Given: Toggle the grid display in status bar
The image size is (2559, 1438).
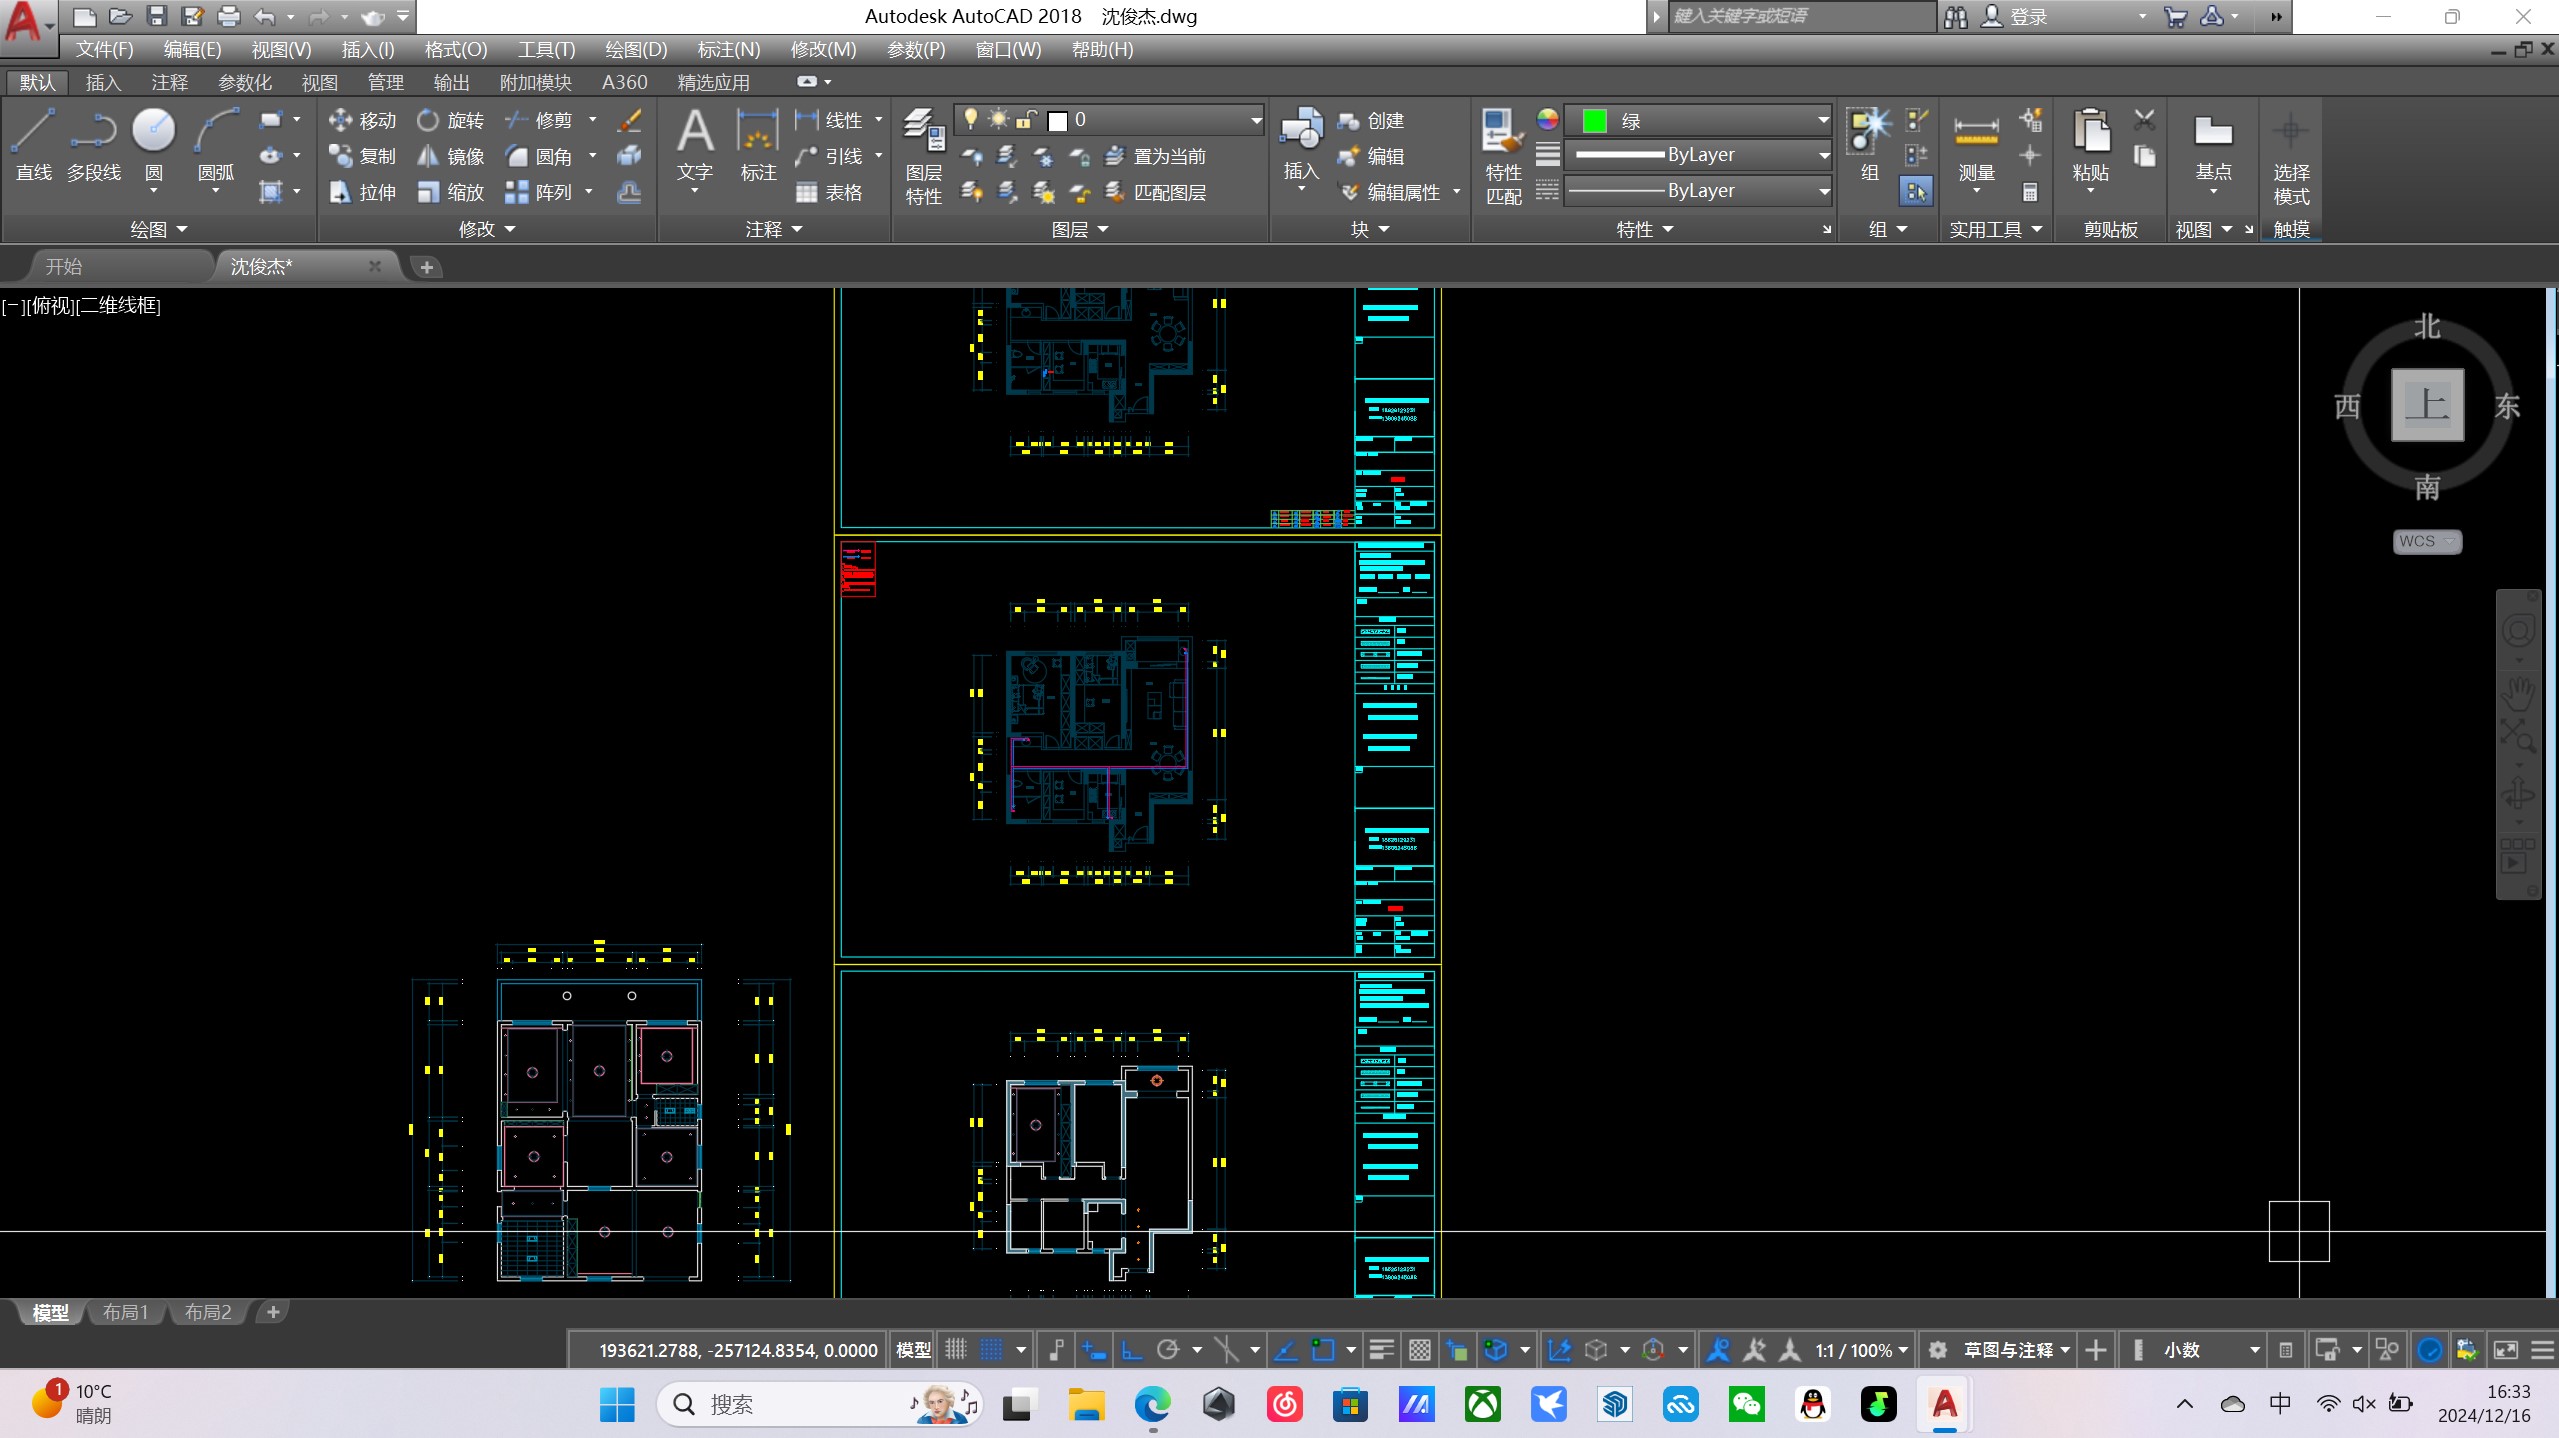Looking at the screenshot, I should [956, 1350].
